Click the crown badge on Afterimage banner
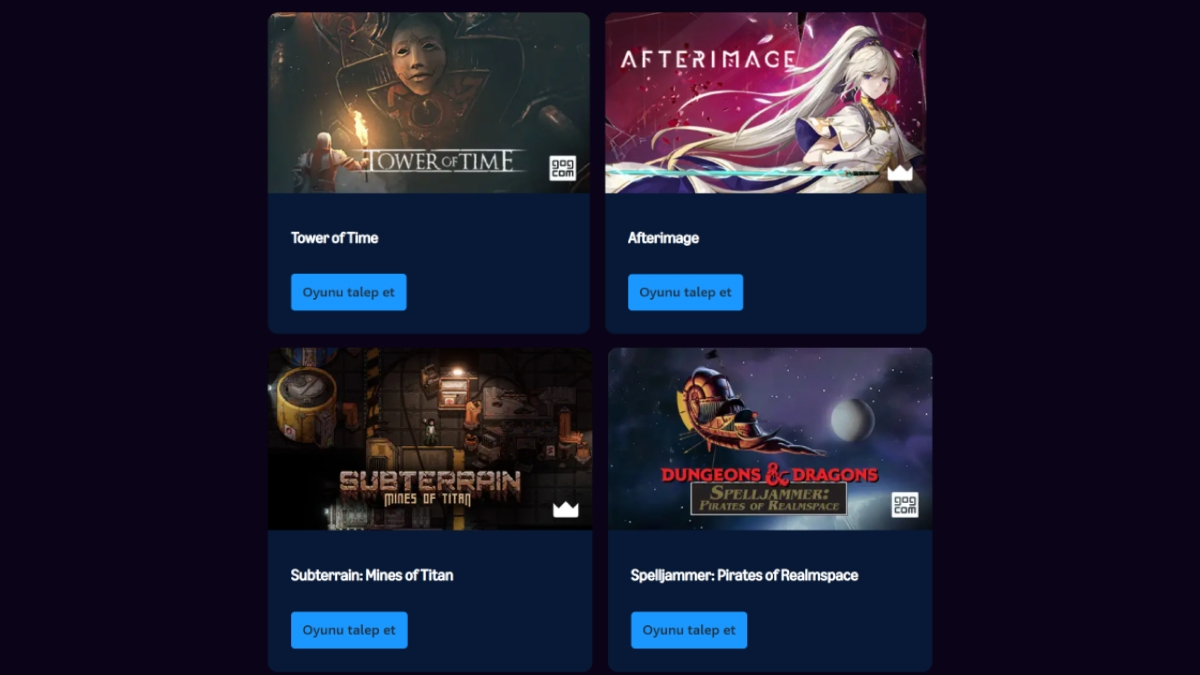Viewport: 1200px width, 675px height. 900,173
